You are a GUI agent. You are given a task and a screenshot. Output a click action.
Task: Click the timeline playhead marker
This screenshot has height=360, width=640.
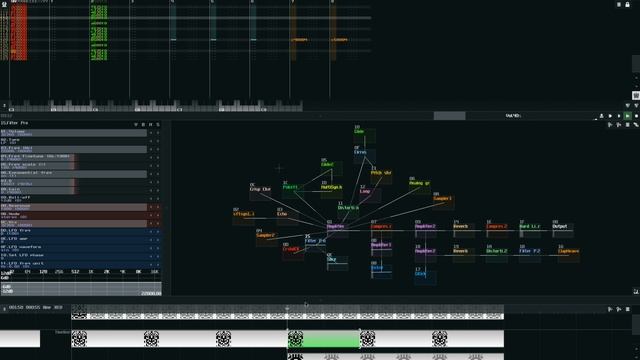point(287,309)
